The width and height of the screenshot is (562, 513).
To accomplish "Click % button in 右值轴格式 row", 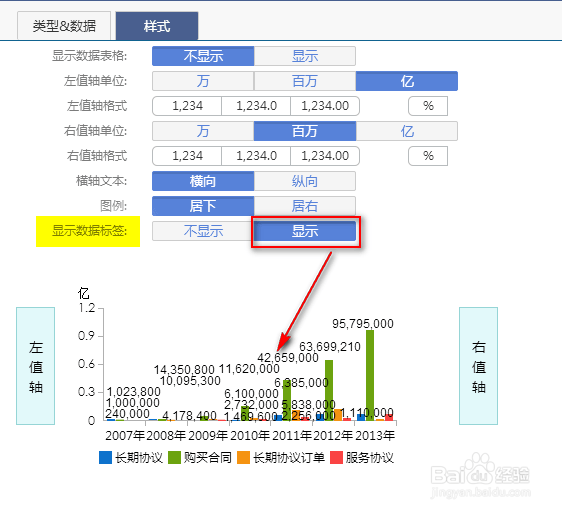I will point(428,156).
